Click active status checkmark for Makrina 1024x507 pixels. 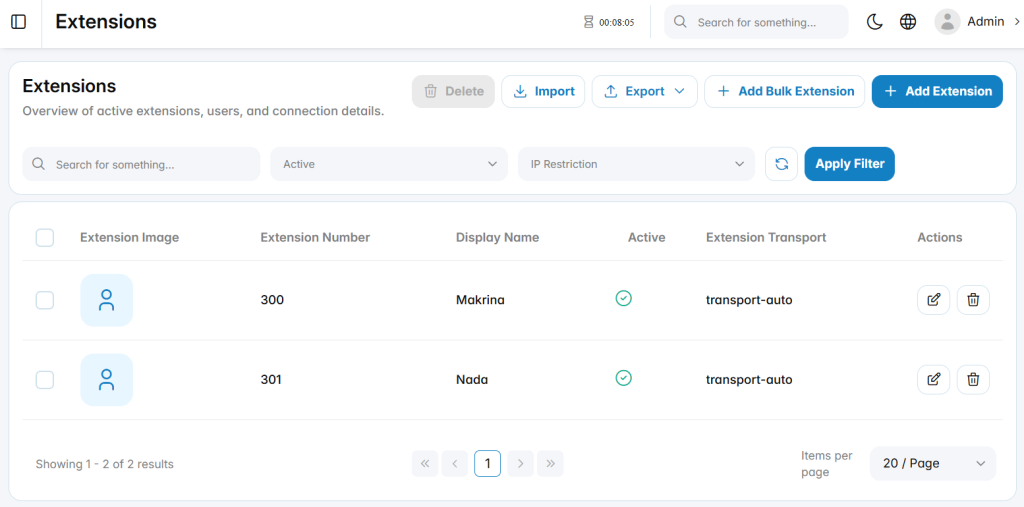[x=624, y=299]
